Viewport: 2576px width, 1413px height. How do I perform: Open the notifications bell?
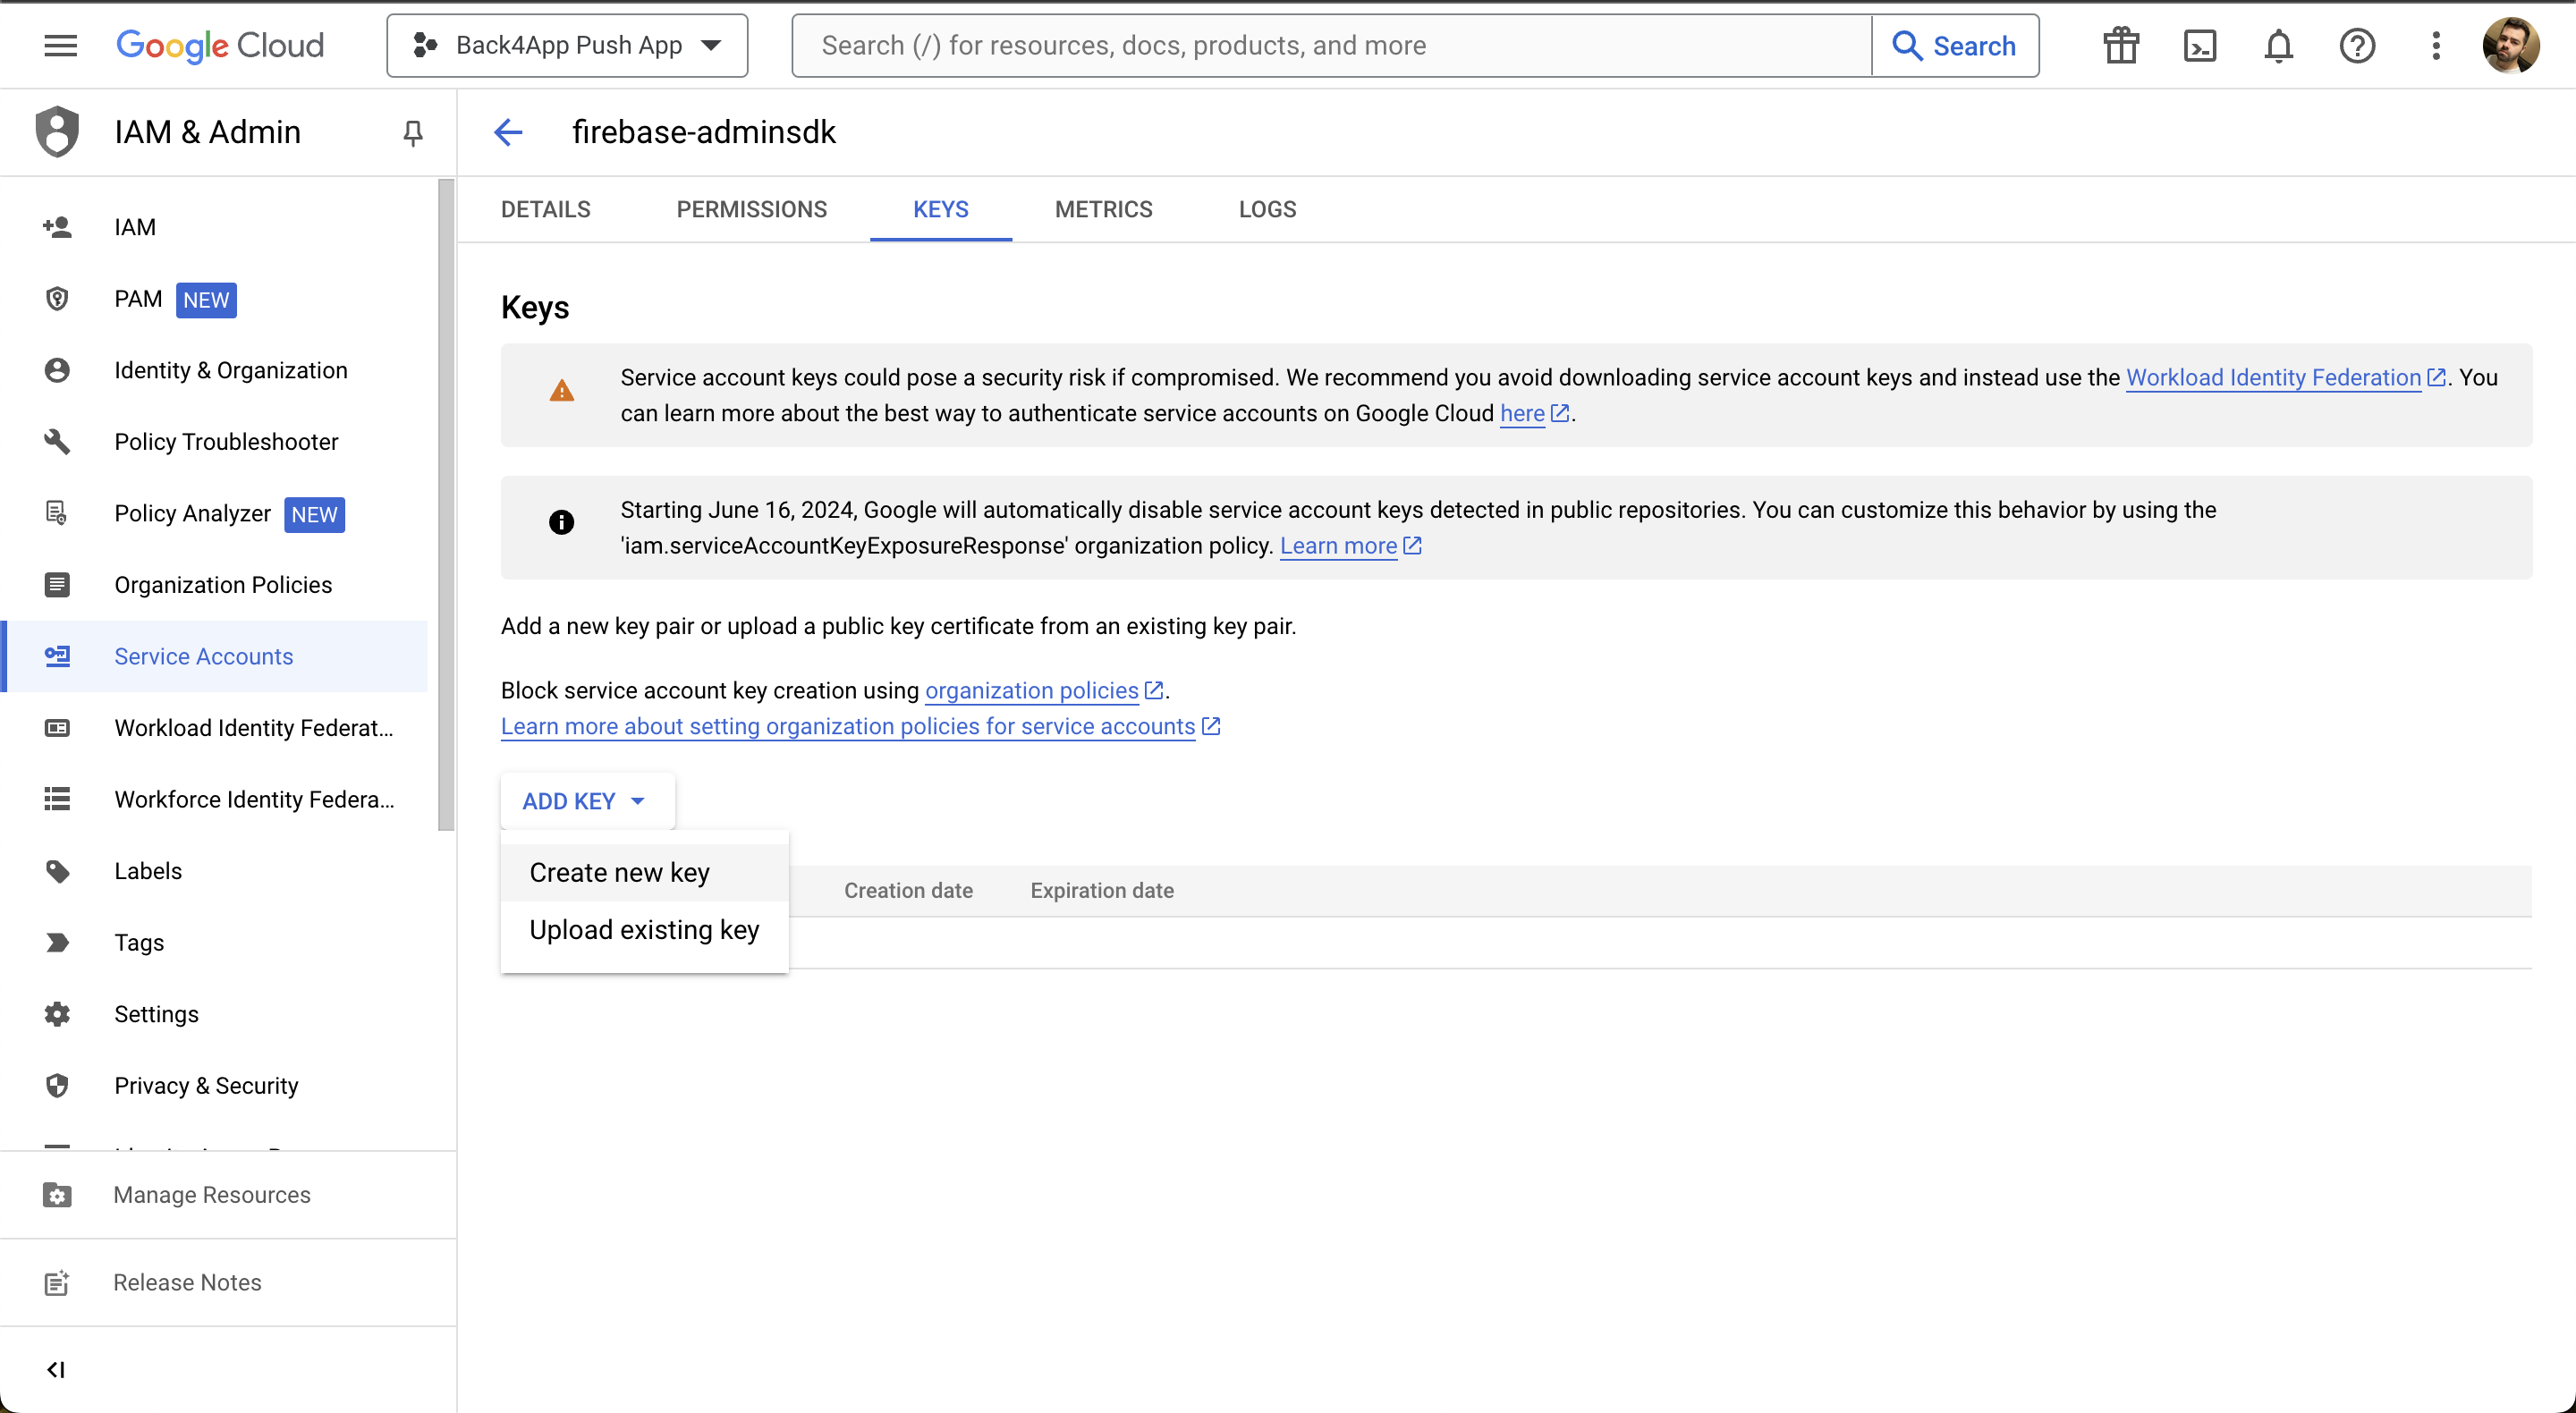click(2278, 46)
